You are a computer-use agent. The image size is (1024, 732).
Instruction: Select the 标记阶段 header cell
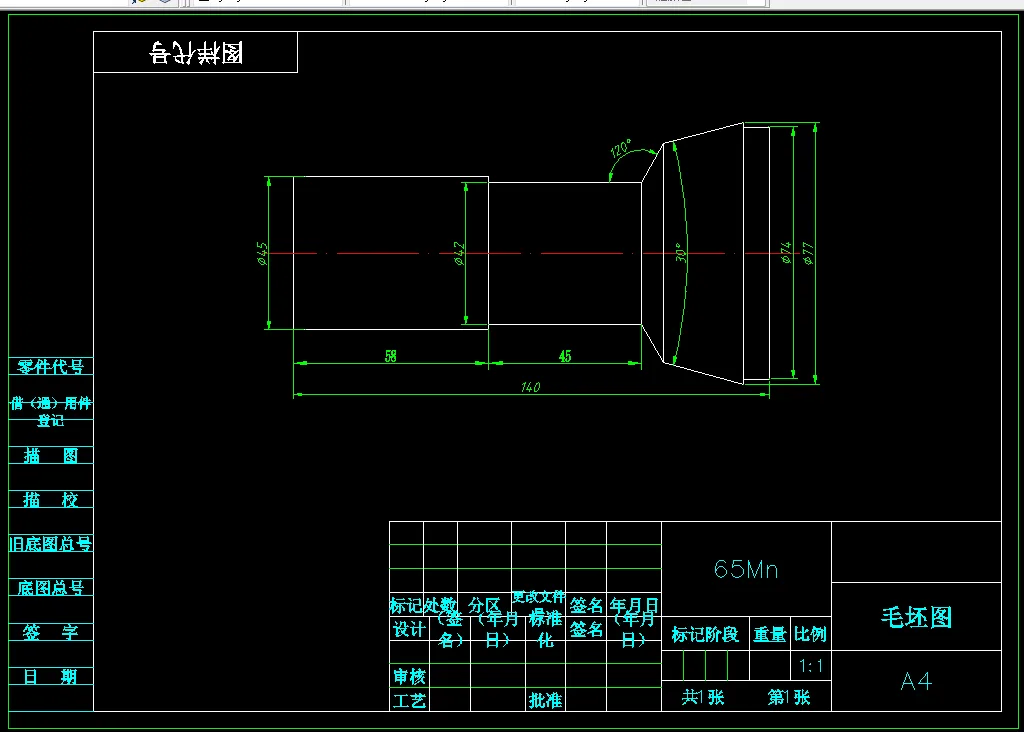pos(705,634)
